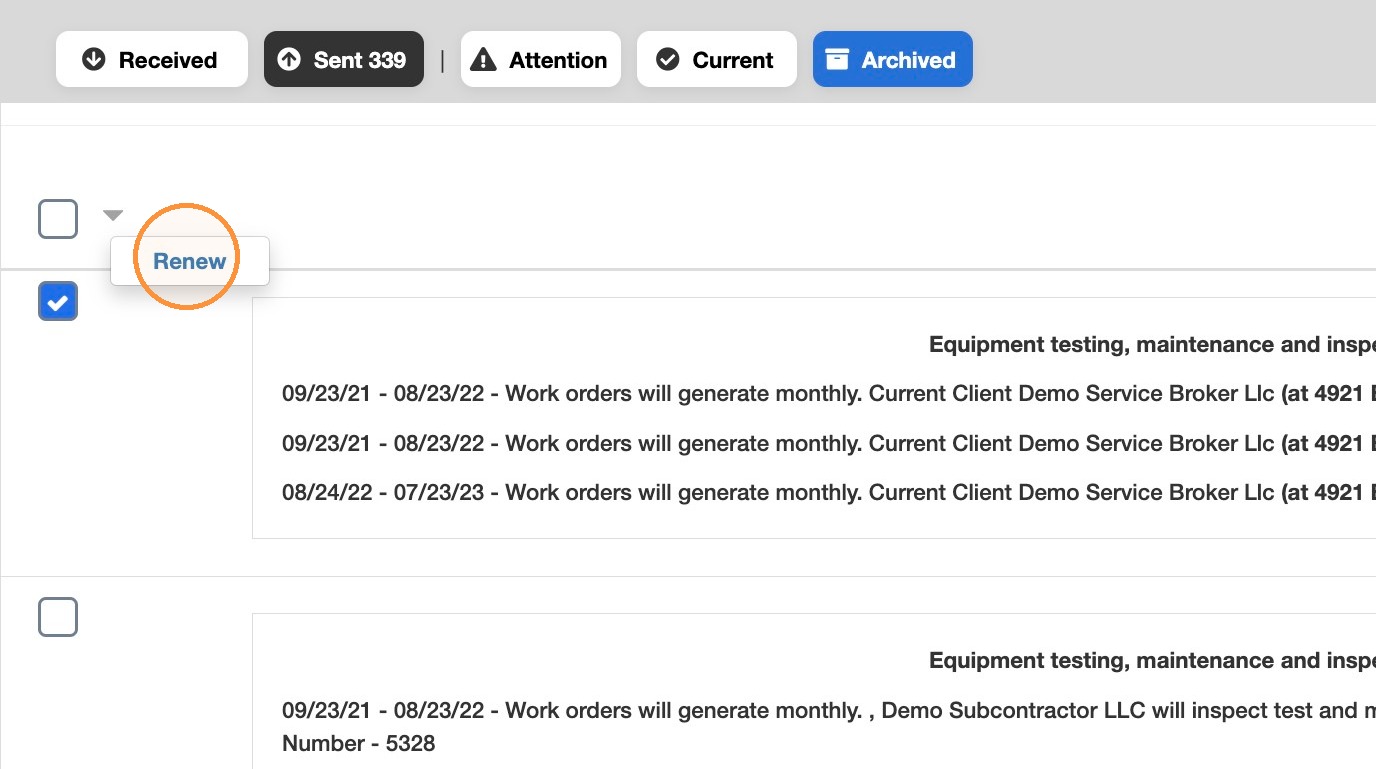Screen dimensions: 1376x769
Task: Click the Demo Subcontractor LLC work orders line
Action: [x=829, y=711]
